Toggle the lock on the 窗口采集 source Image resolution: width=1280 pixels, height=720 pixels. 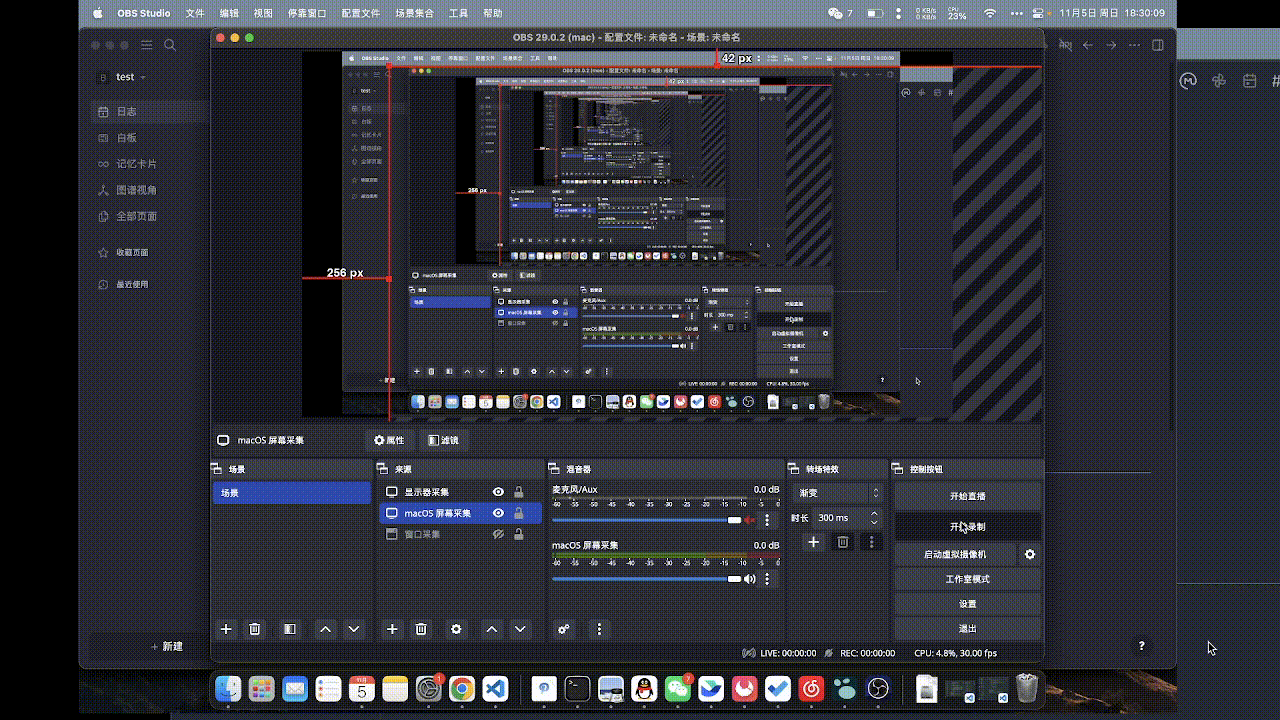518,534
